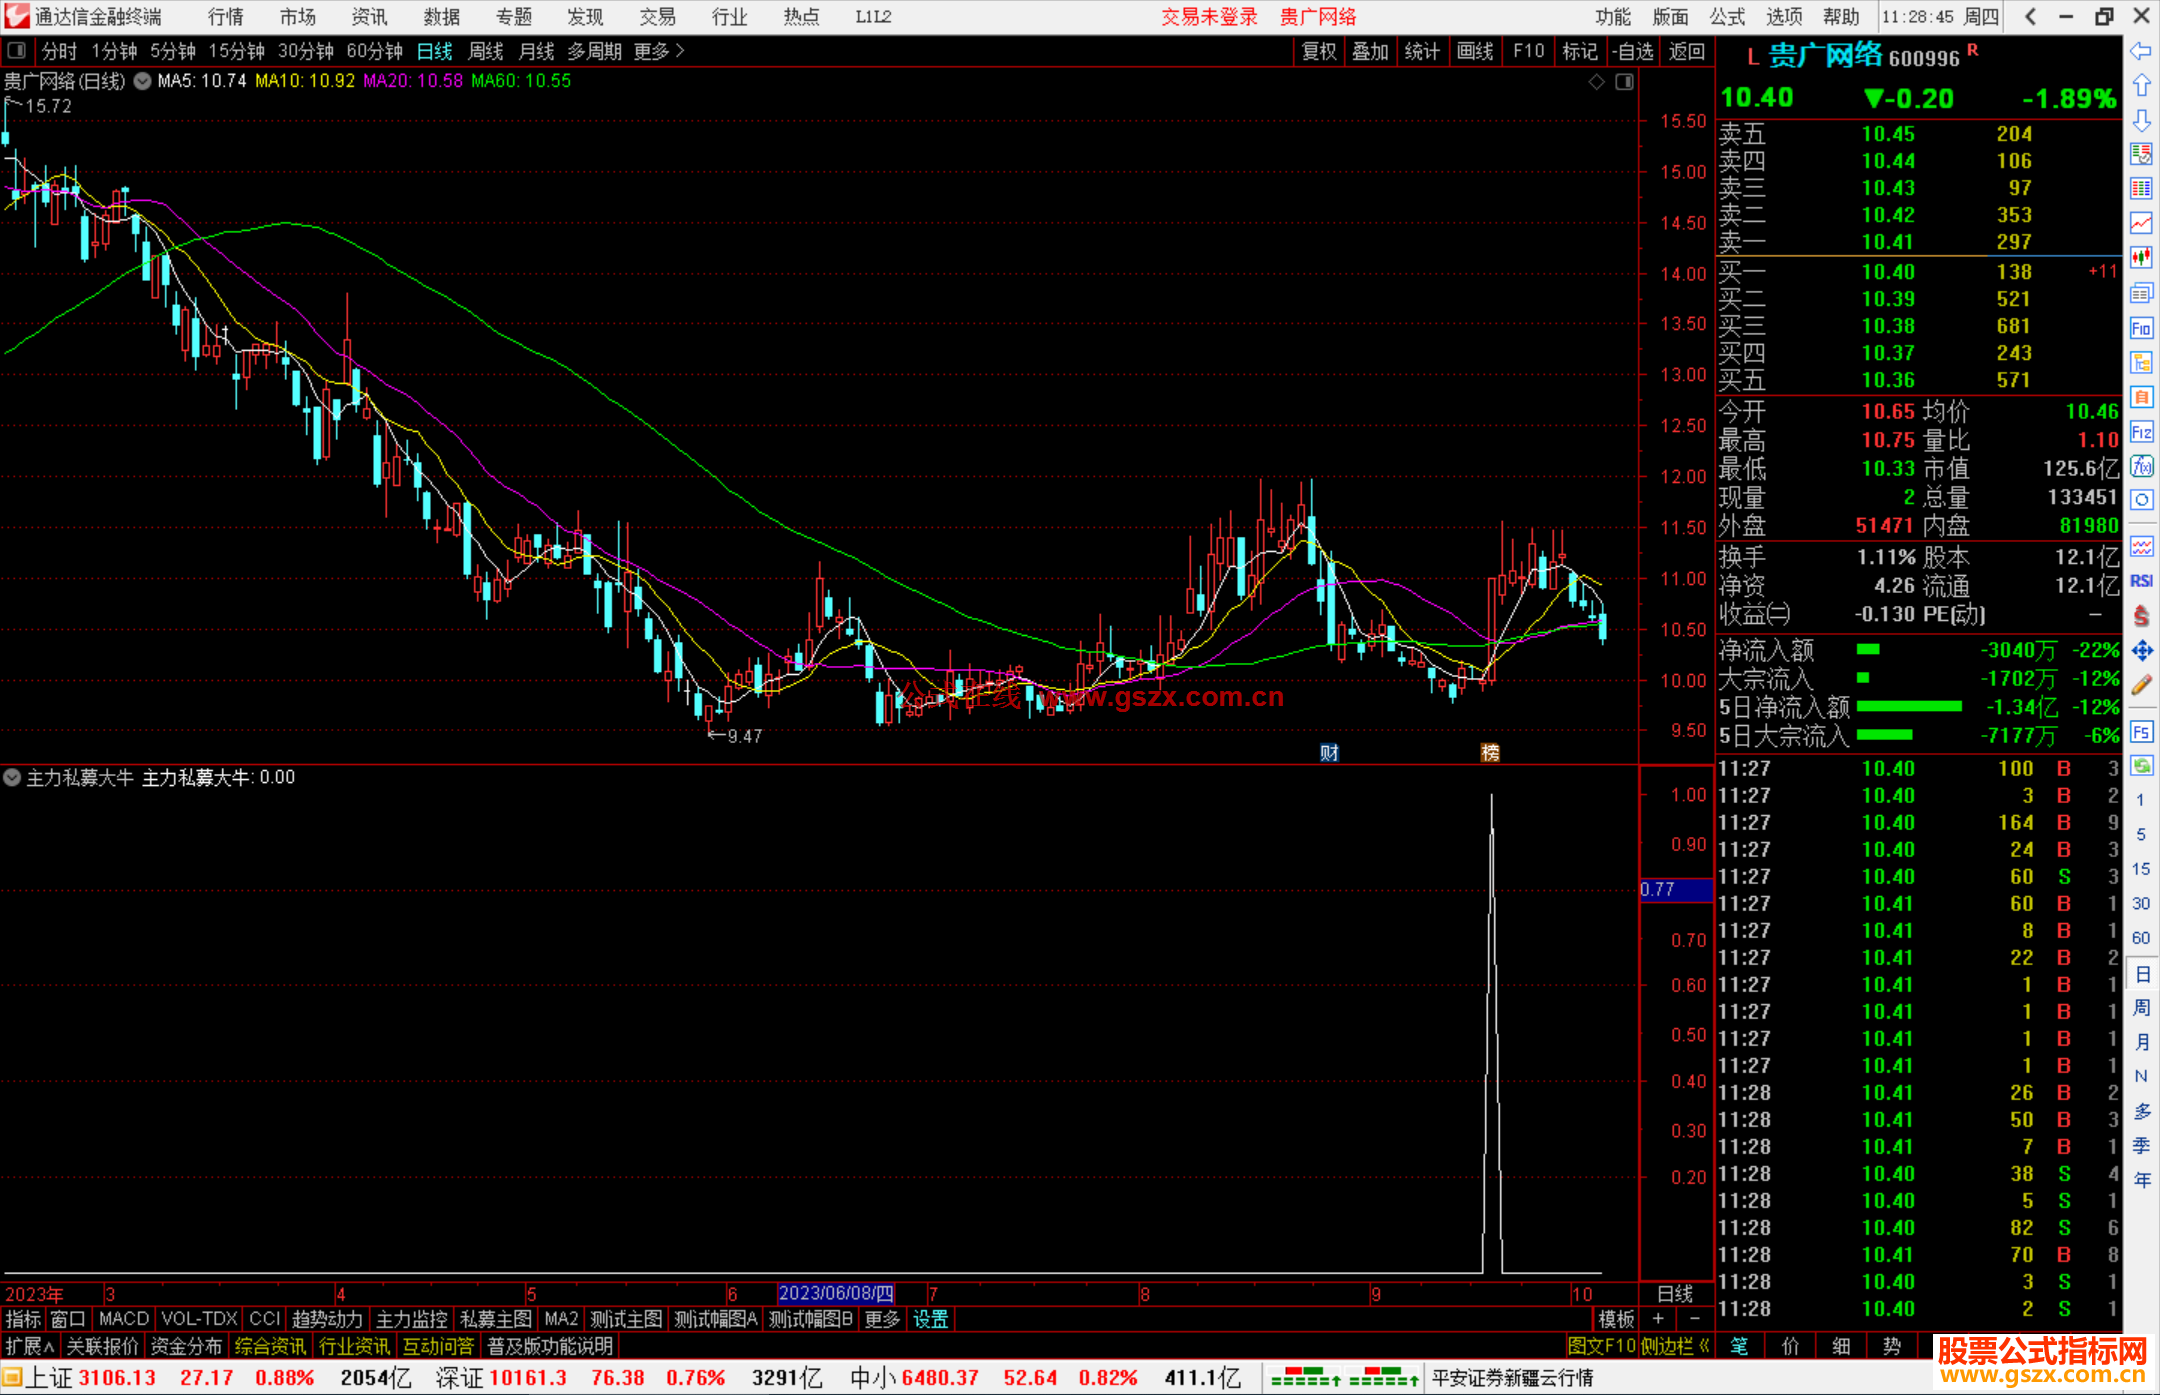The width and height of the screenshot is (2160, 1395).
Task: Click the RSI indicator sidebar icon
Action: point(2141,581)
